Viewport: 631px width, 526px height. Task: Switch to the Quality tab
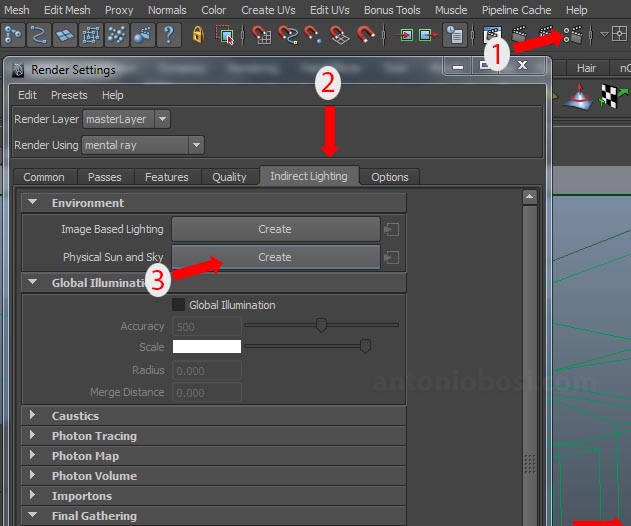coord(229,177)
